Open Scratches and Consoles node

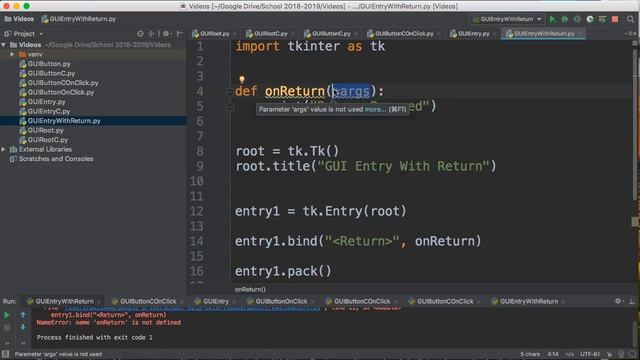pos(56,159)
